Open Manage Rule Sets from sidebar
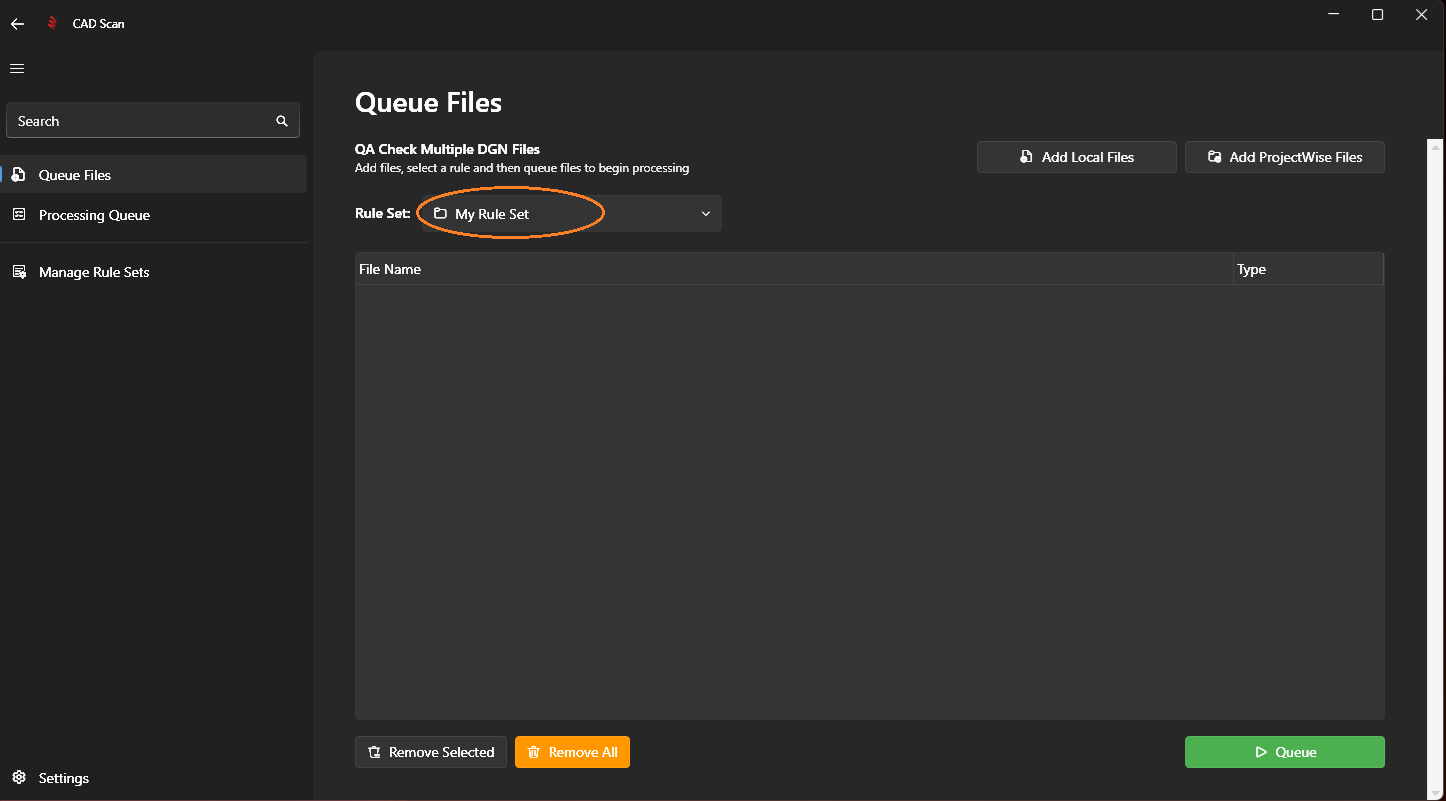This screenshot has height=801, width=1446. (x=94, y=272)
